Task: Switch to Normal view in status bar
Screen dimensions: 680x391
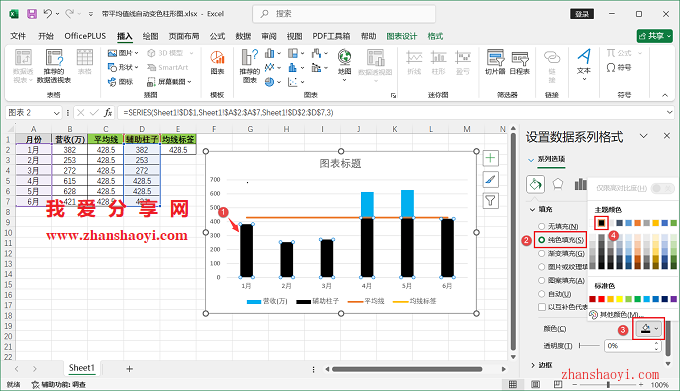Action: pyautogui.click(x=513, y=384)
